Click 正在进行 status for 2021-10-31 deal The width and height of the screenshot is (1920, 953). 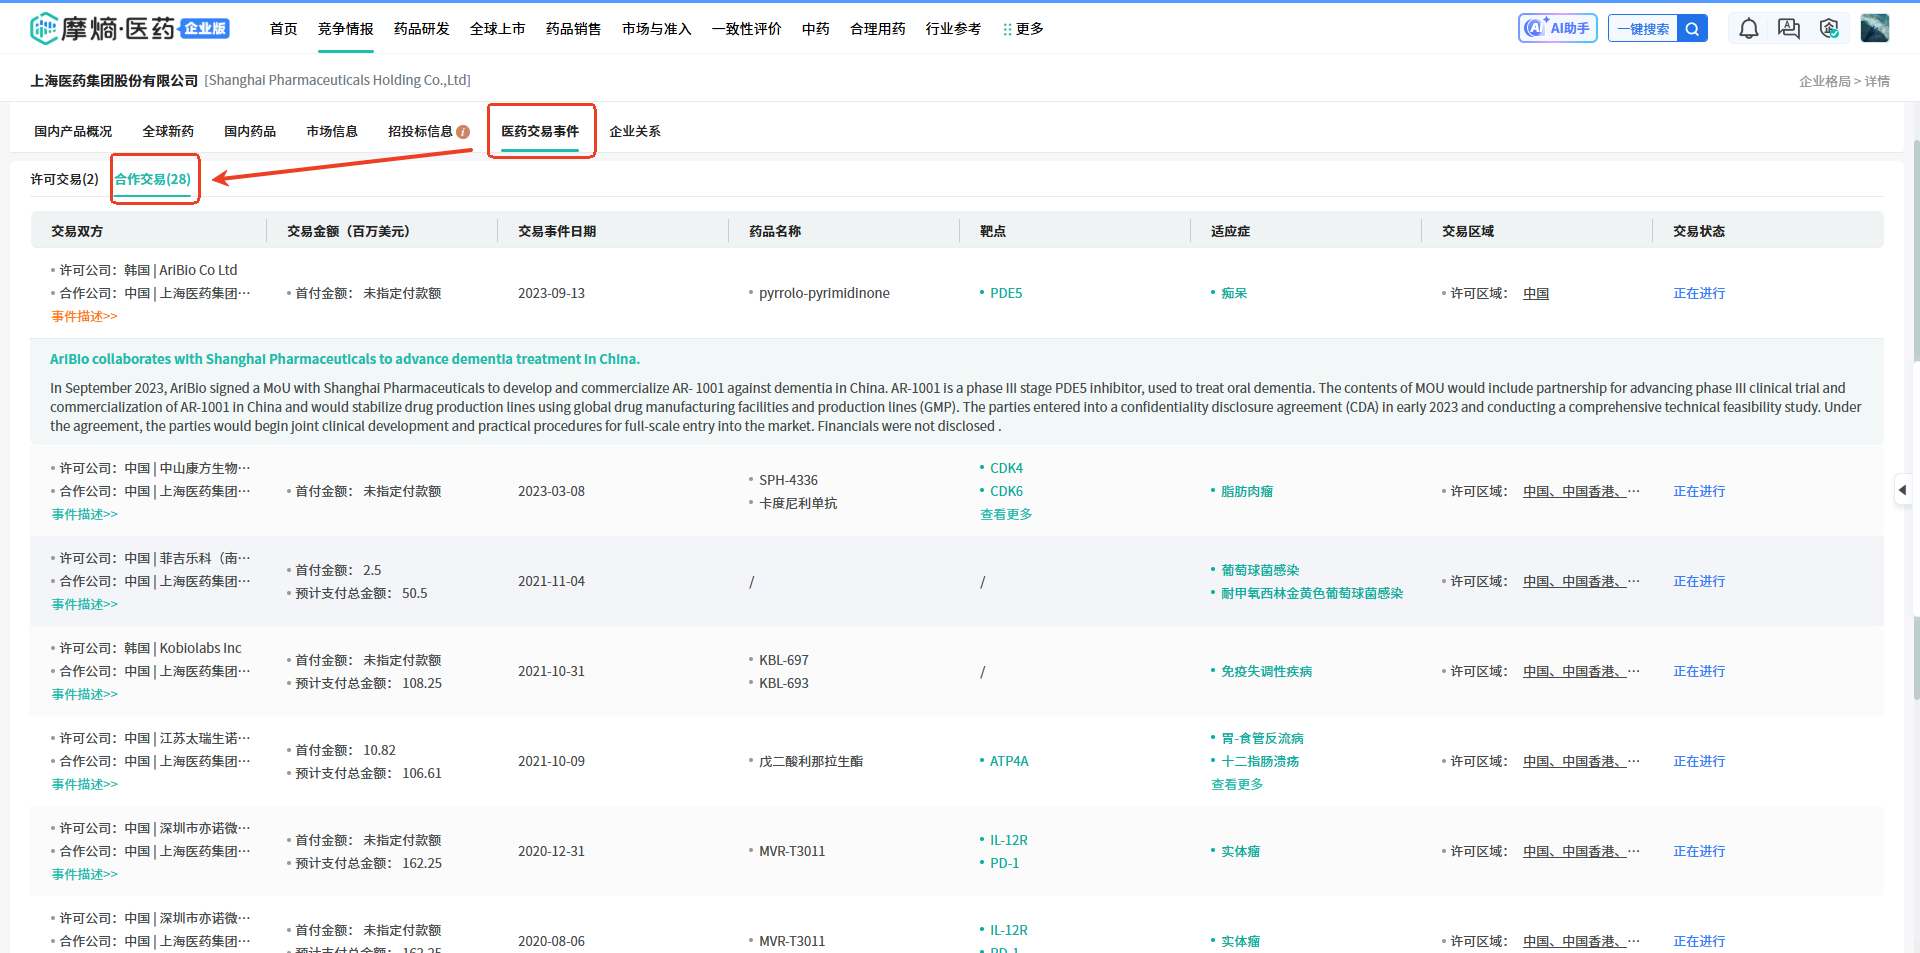1699,671
